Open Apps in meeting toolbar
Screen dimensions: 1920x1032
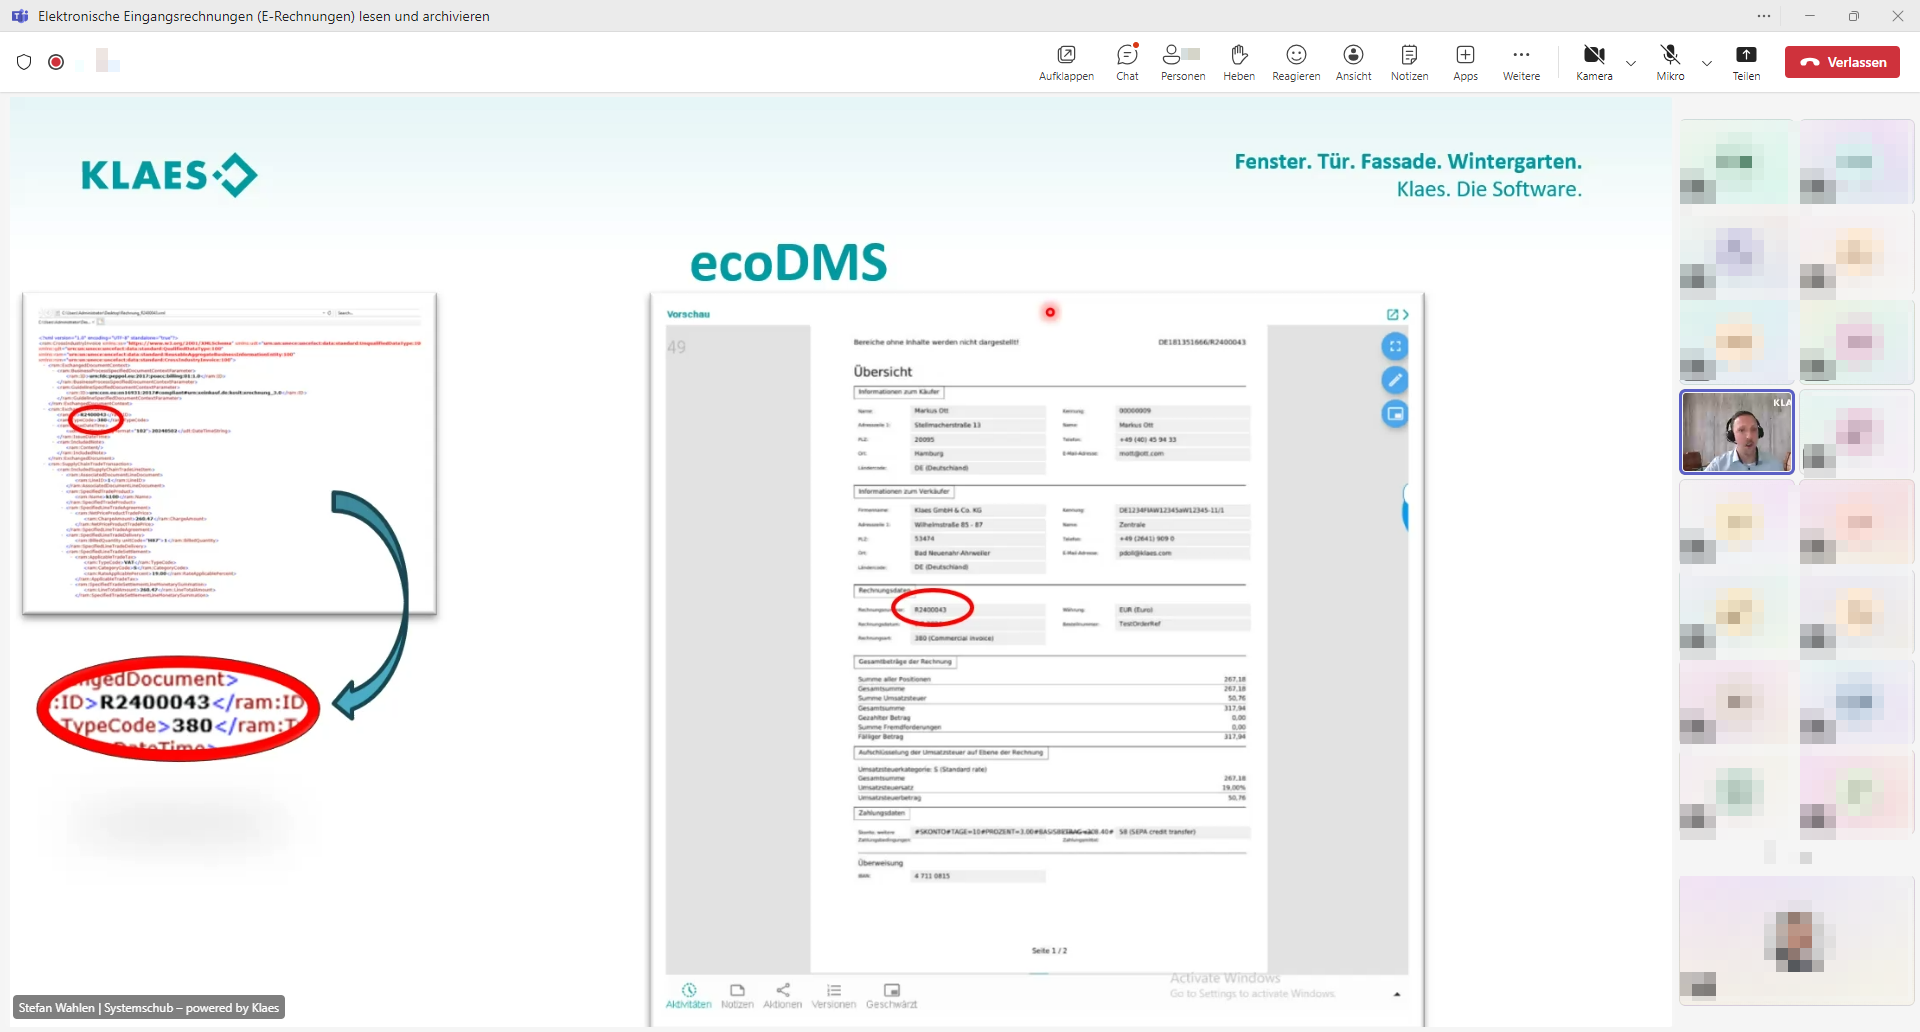click(x=1465, y=62)
